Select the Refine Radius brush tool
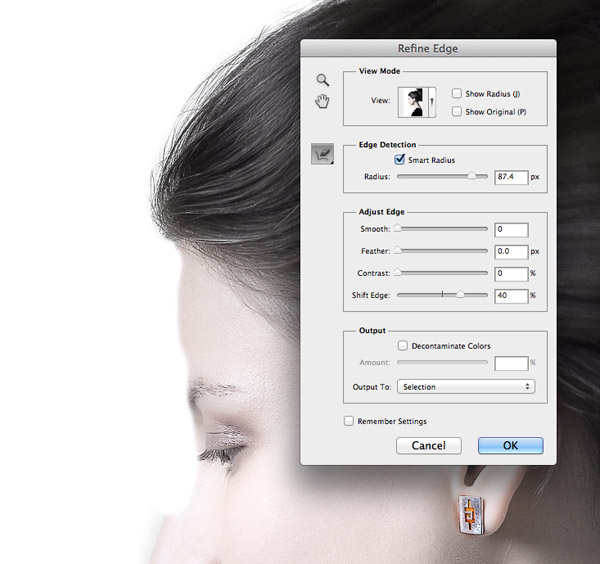The height and width of the screenshot is (564, 600). pos(322,154)
